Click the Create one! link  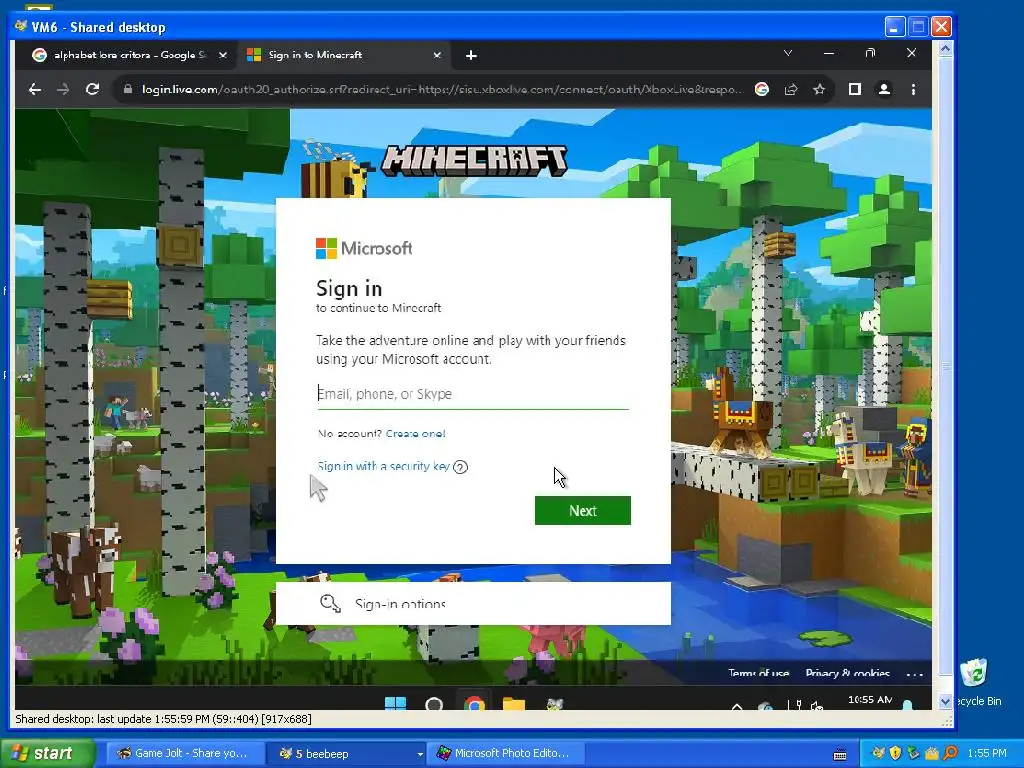415,434
